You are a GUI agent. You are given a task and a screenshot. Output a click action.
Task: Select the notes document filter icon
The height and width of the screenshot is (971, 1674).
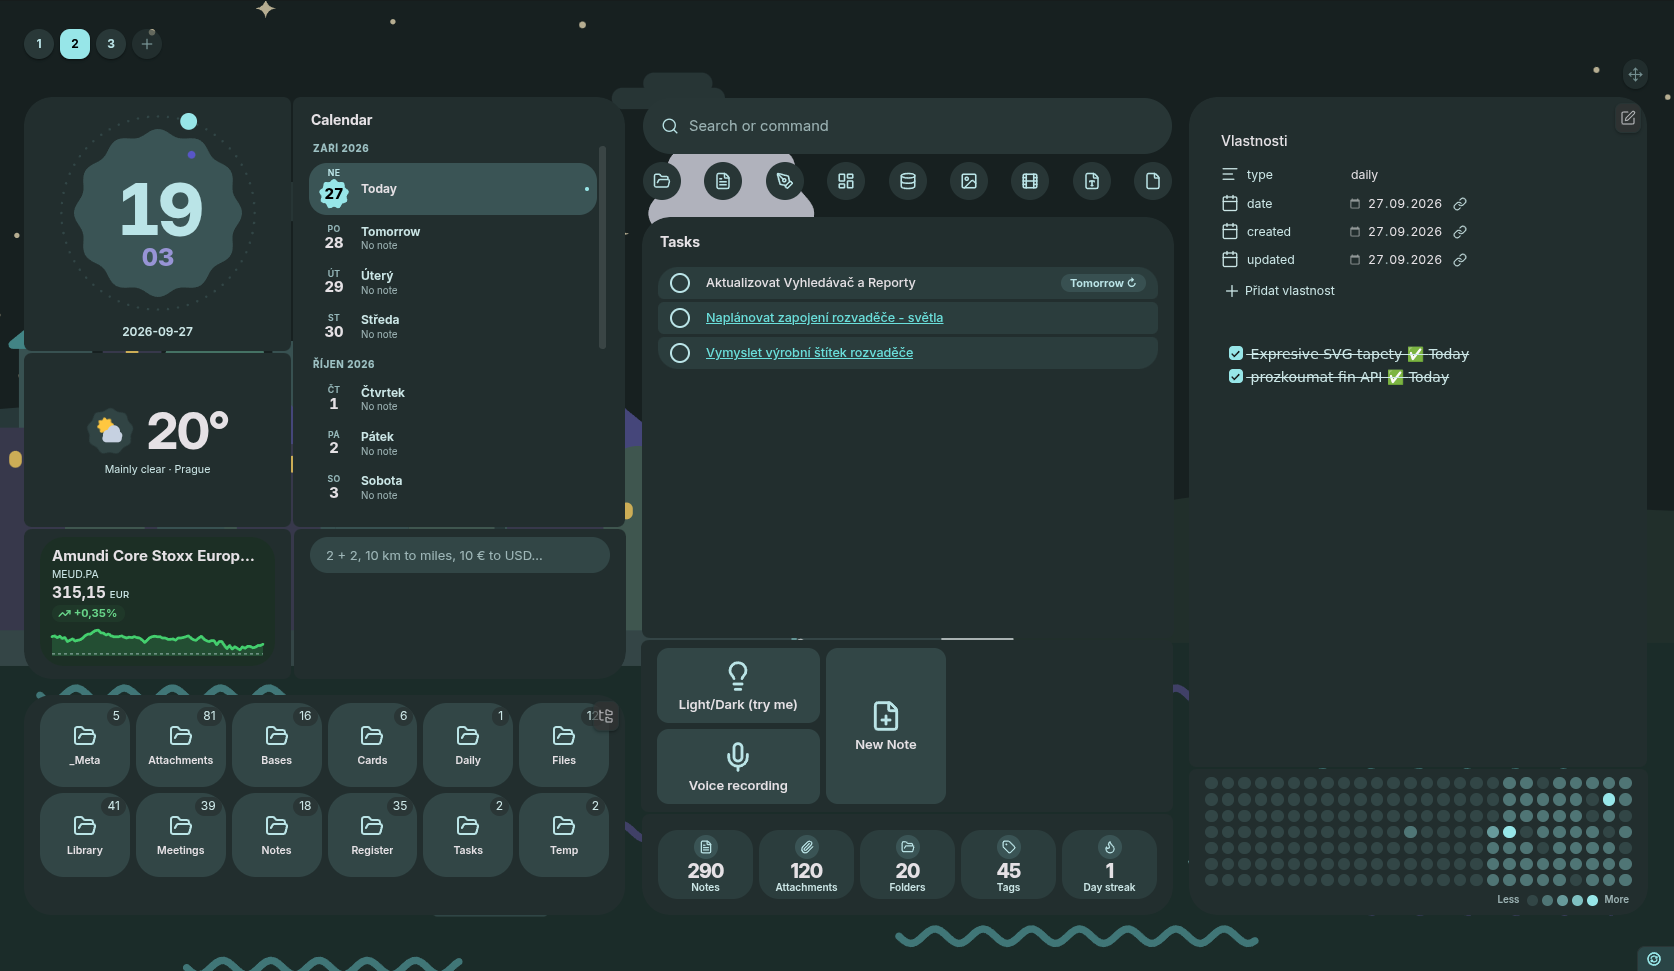coord(723,181)
